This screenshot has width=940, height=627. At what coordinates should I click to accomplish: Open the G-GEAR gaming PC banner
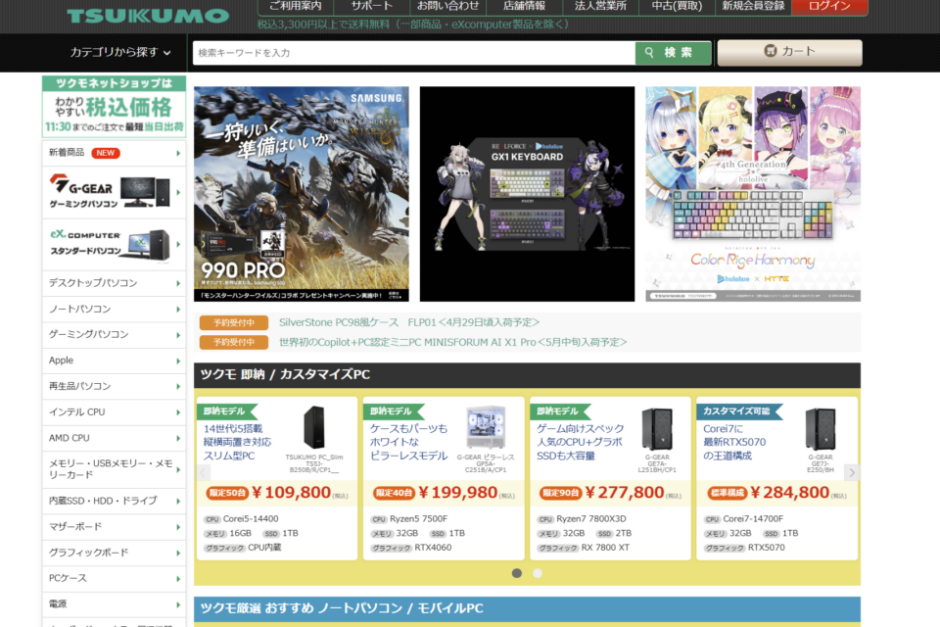coord(113,192)
